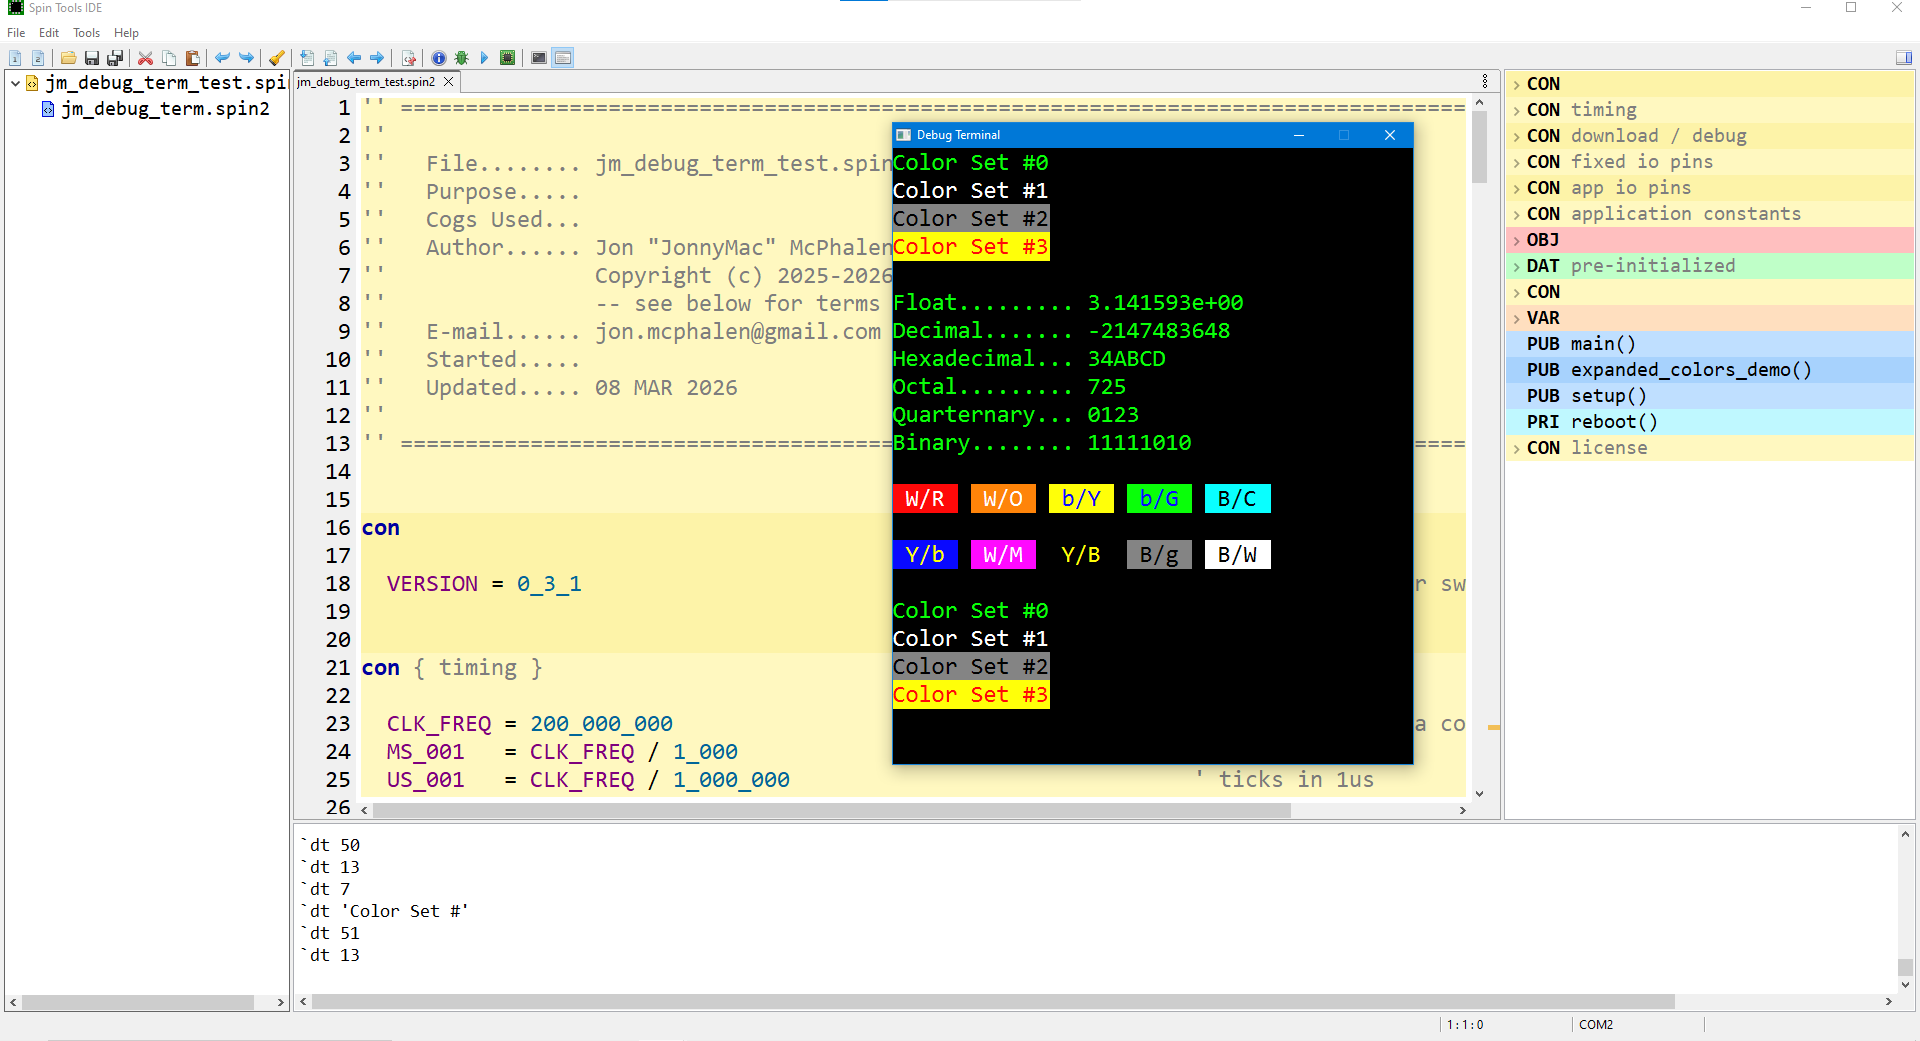Click the Undo arrow icon
Viewport: 1920px width, 1041px height.
coord(222,58)
